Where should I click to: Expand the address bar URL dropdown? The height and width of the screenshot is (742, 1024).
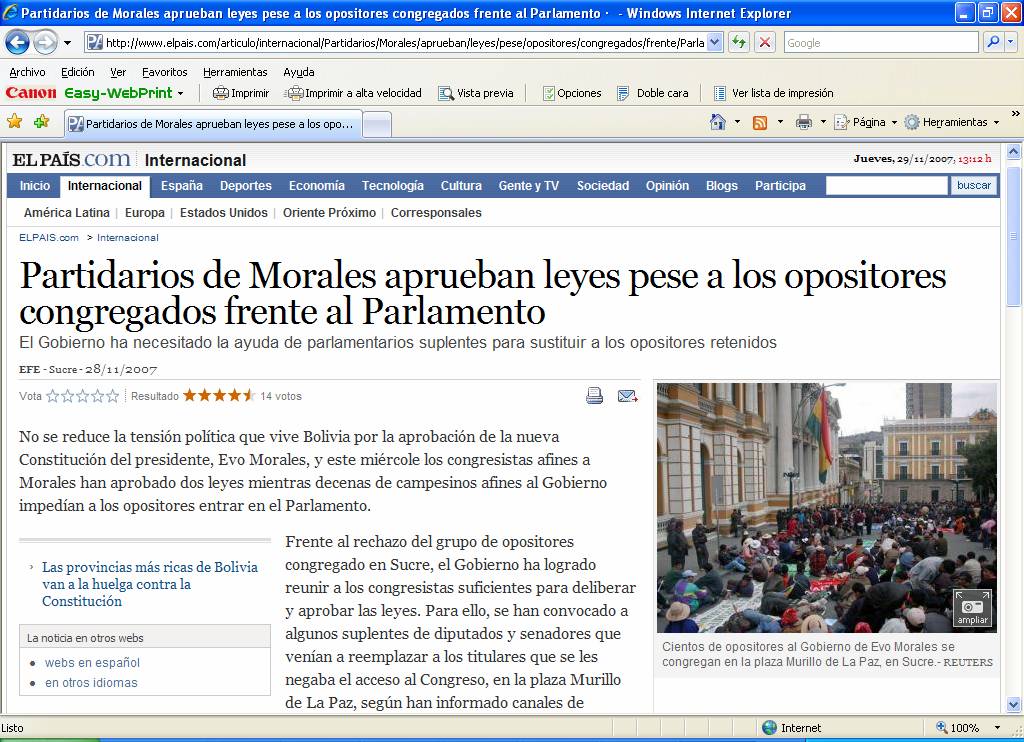(715, 43)
